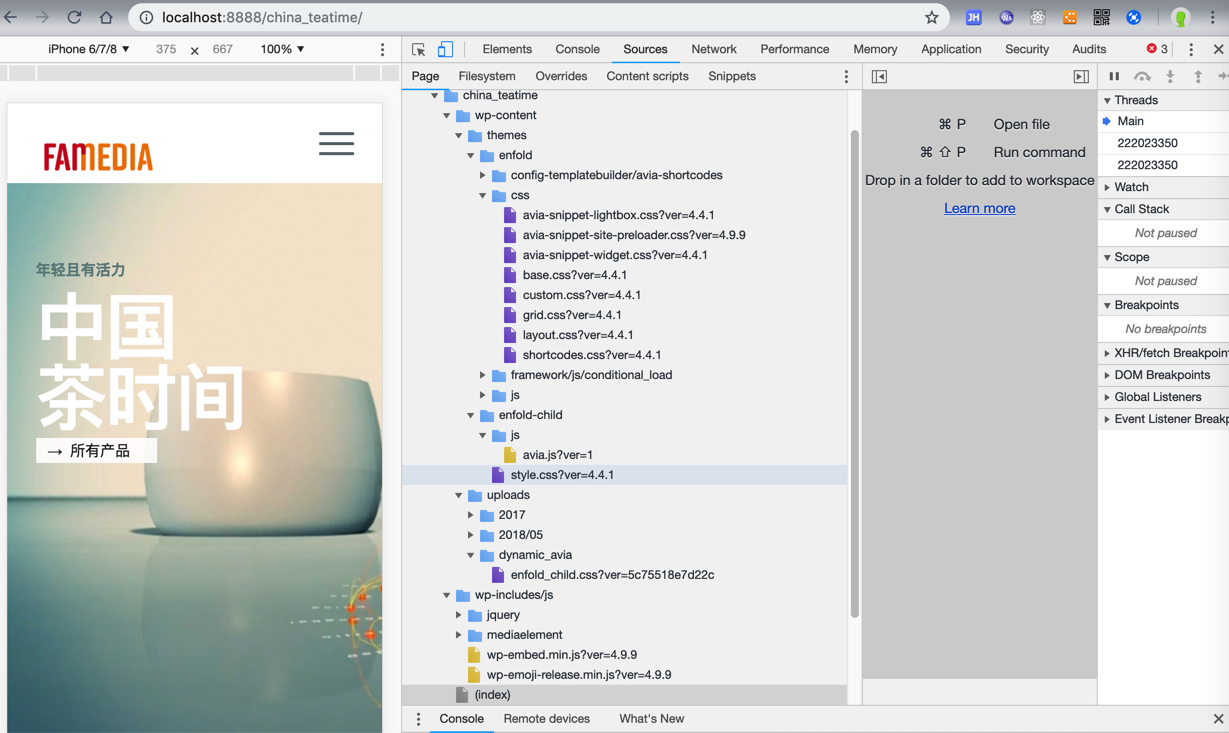Click the DevTools error count badge

1157,49
